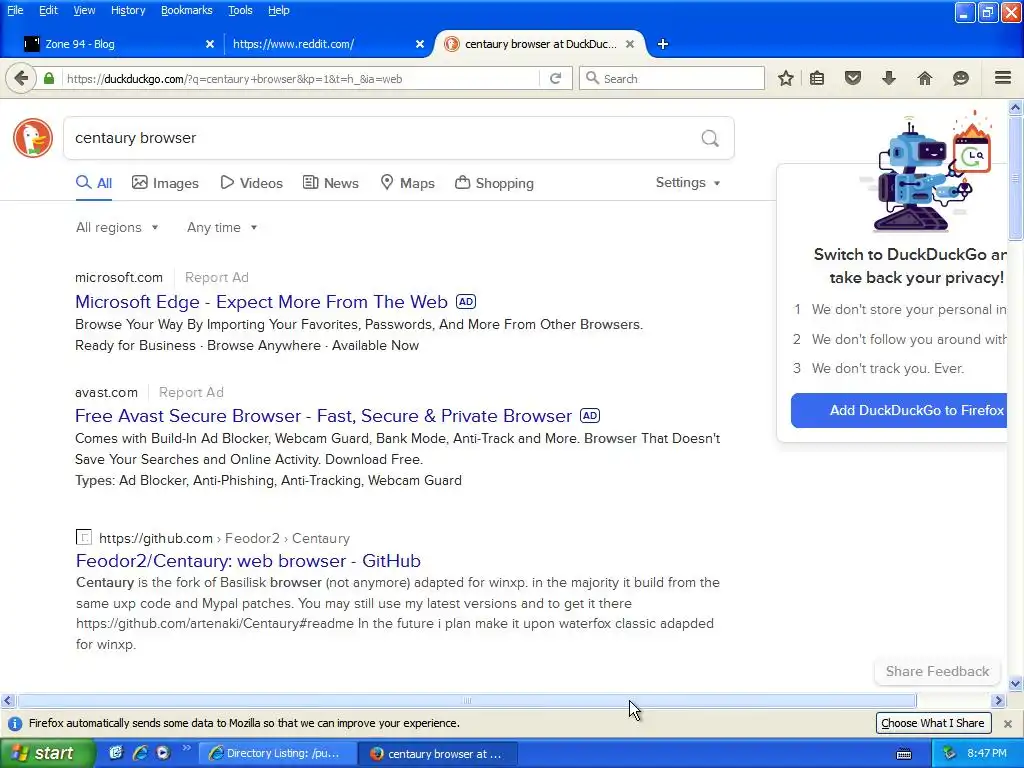
Task: Select the Videos search tab
Action: tap(251, 183)
